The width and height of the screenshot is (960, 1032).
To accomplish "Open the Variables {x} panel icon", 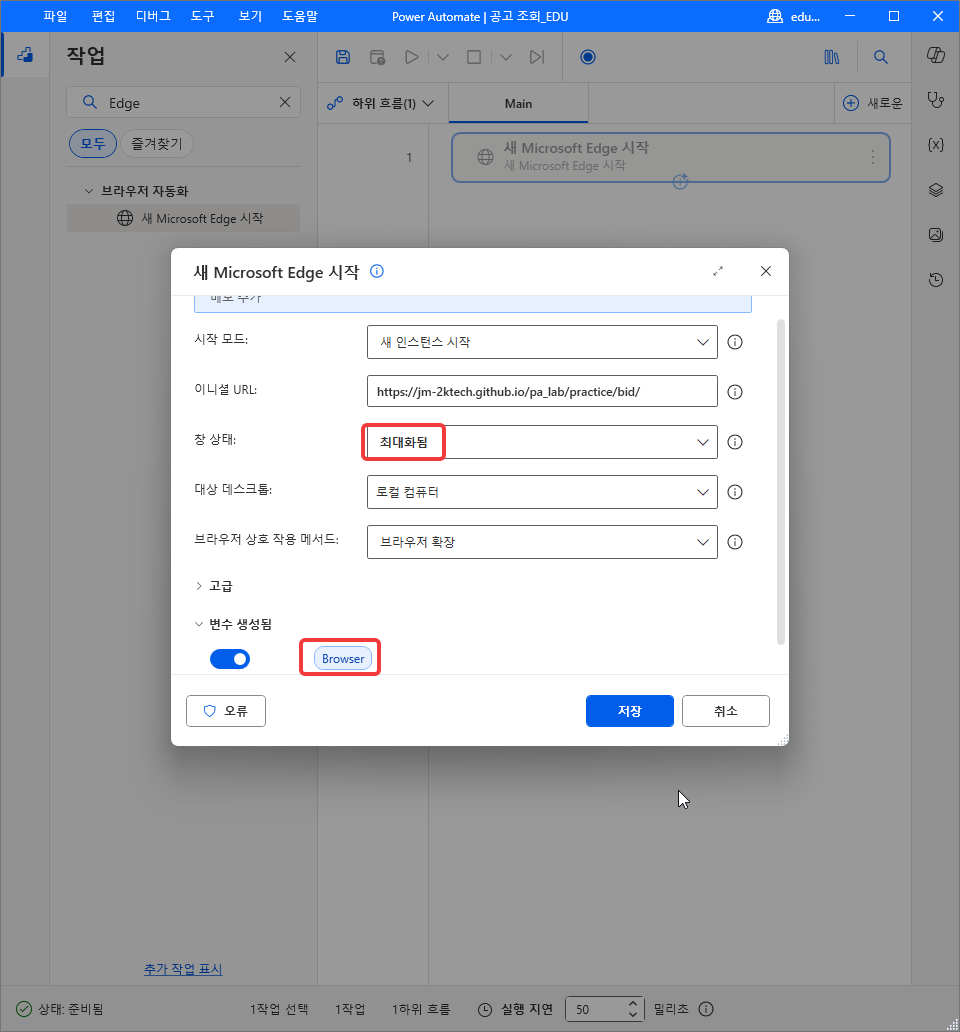I will coord(936,145).
